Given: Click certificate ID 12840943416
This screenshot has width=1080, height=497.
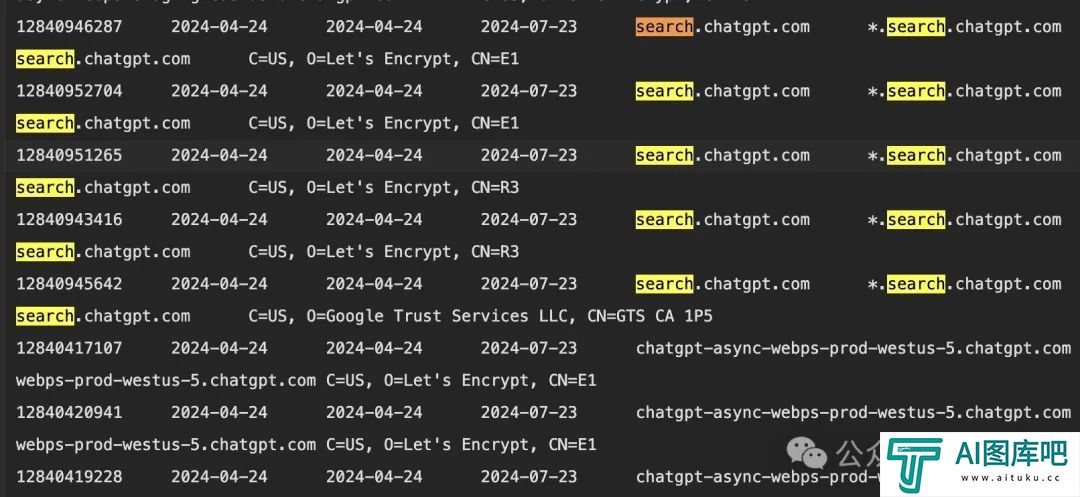Looking at the screenshot, I should [x=69, y=220].
